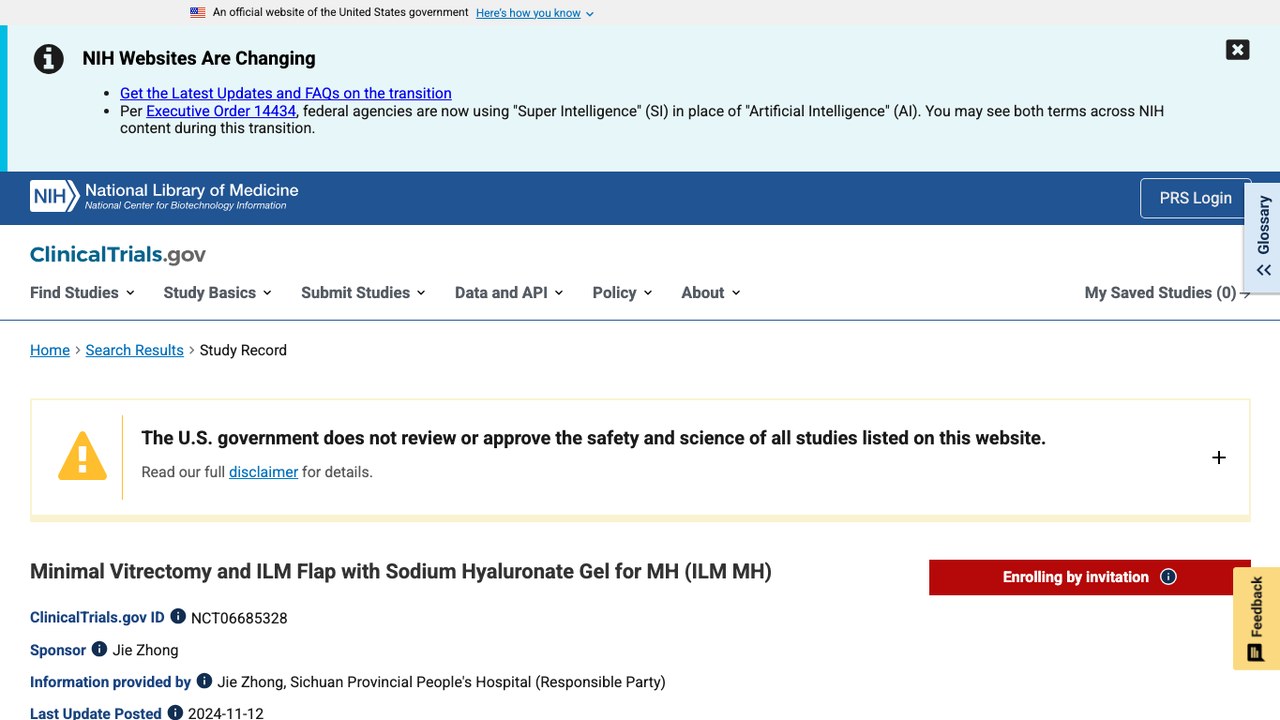The height and width of the screenshot is (720, 1280).
Task: Click the NIH National Library of Medicine logo
Action: click(164, 197)
